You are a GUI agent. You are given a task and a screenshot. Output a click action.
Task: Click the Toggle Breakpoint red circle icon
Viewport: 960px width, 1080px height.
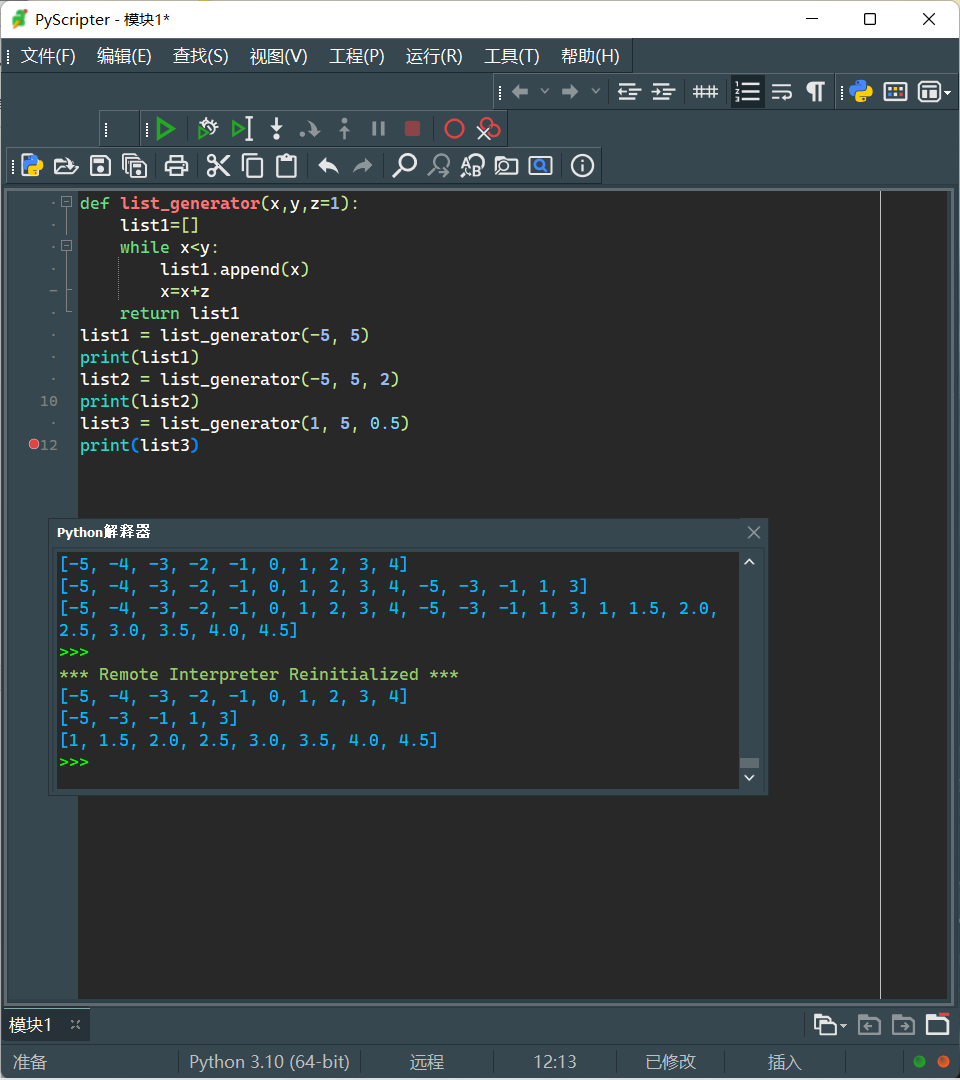454,129
